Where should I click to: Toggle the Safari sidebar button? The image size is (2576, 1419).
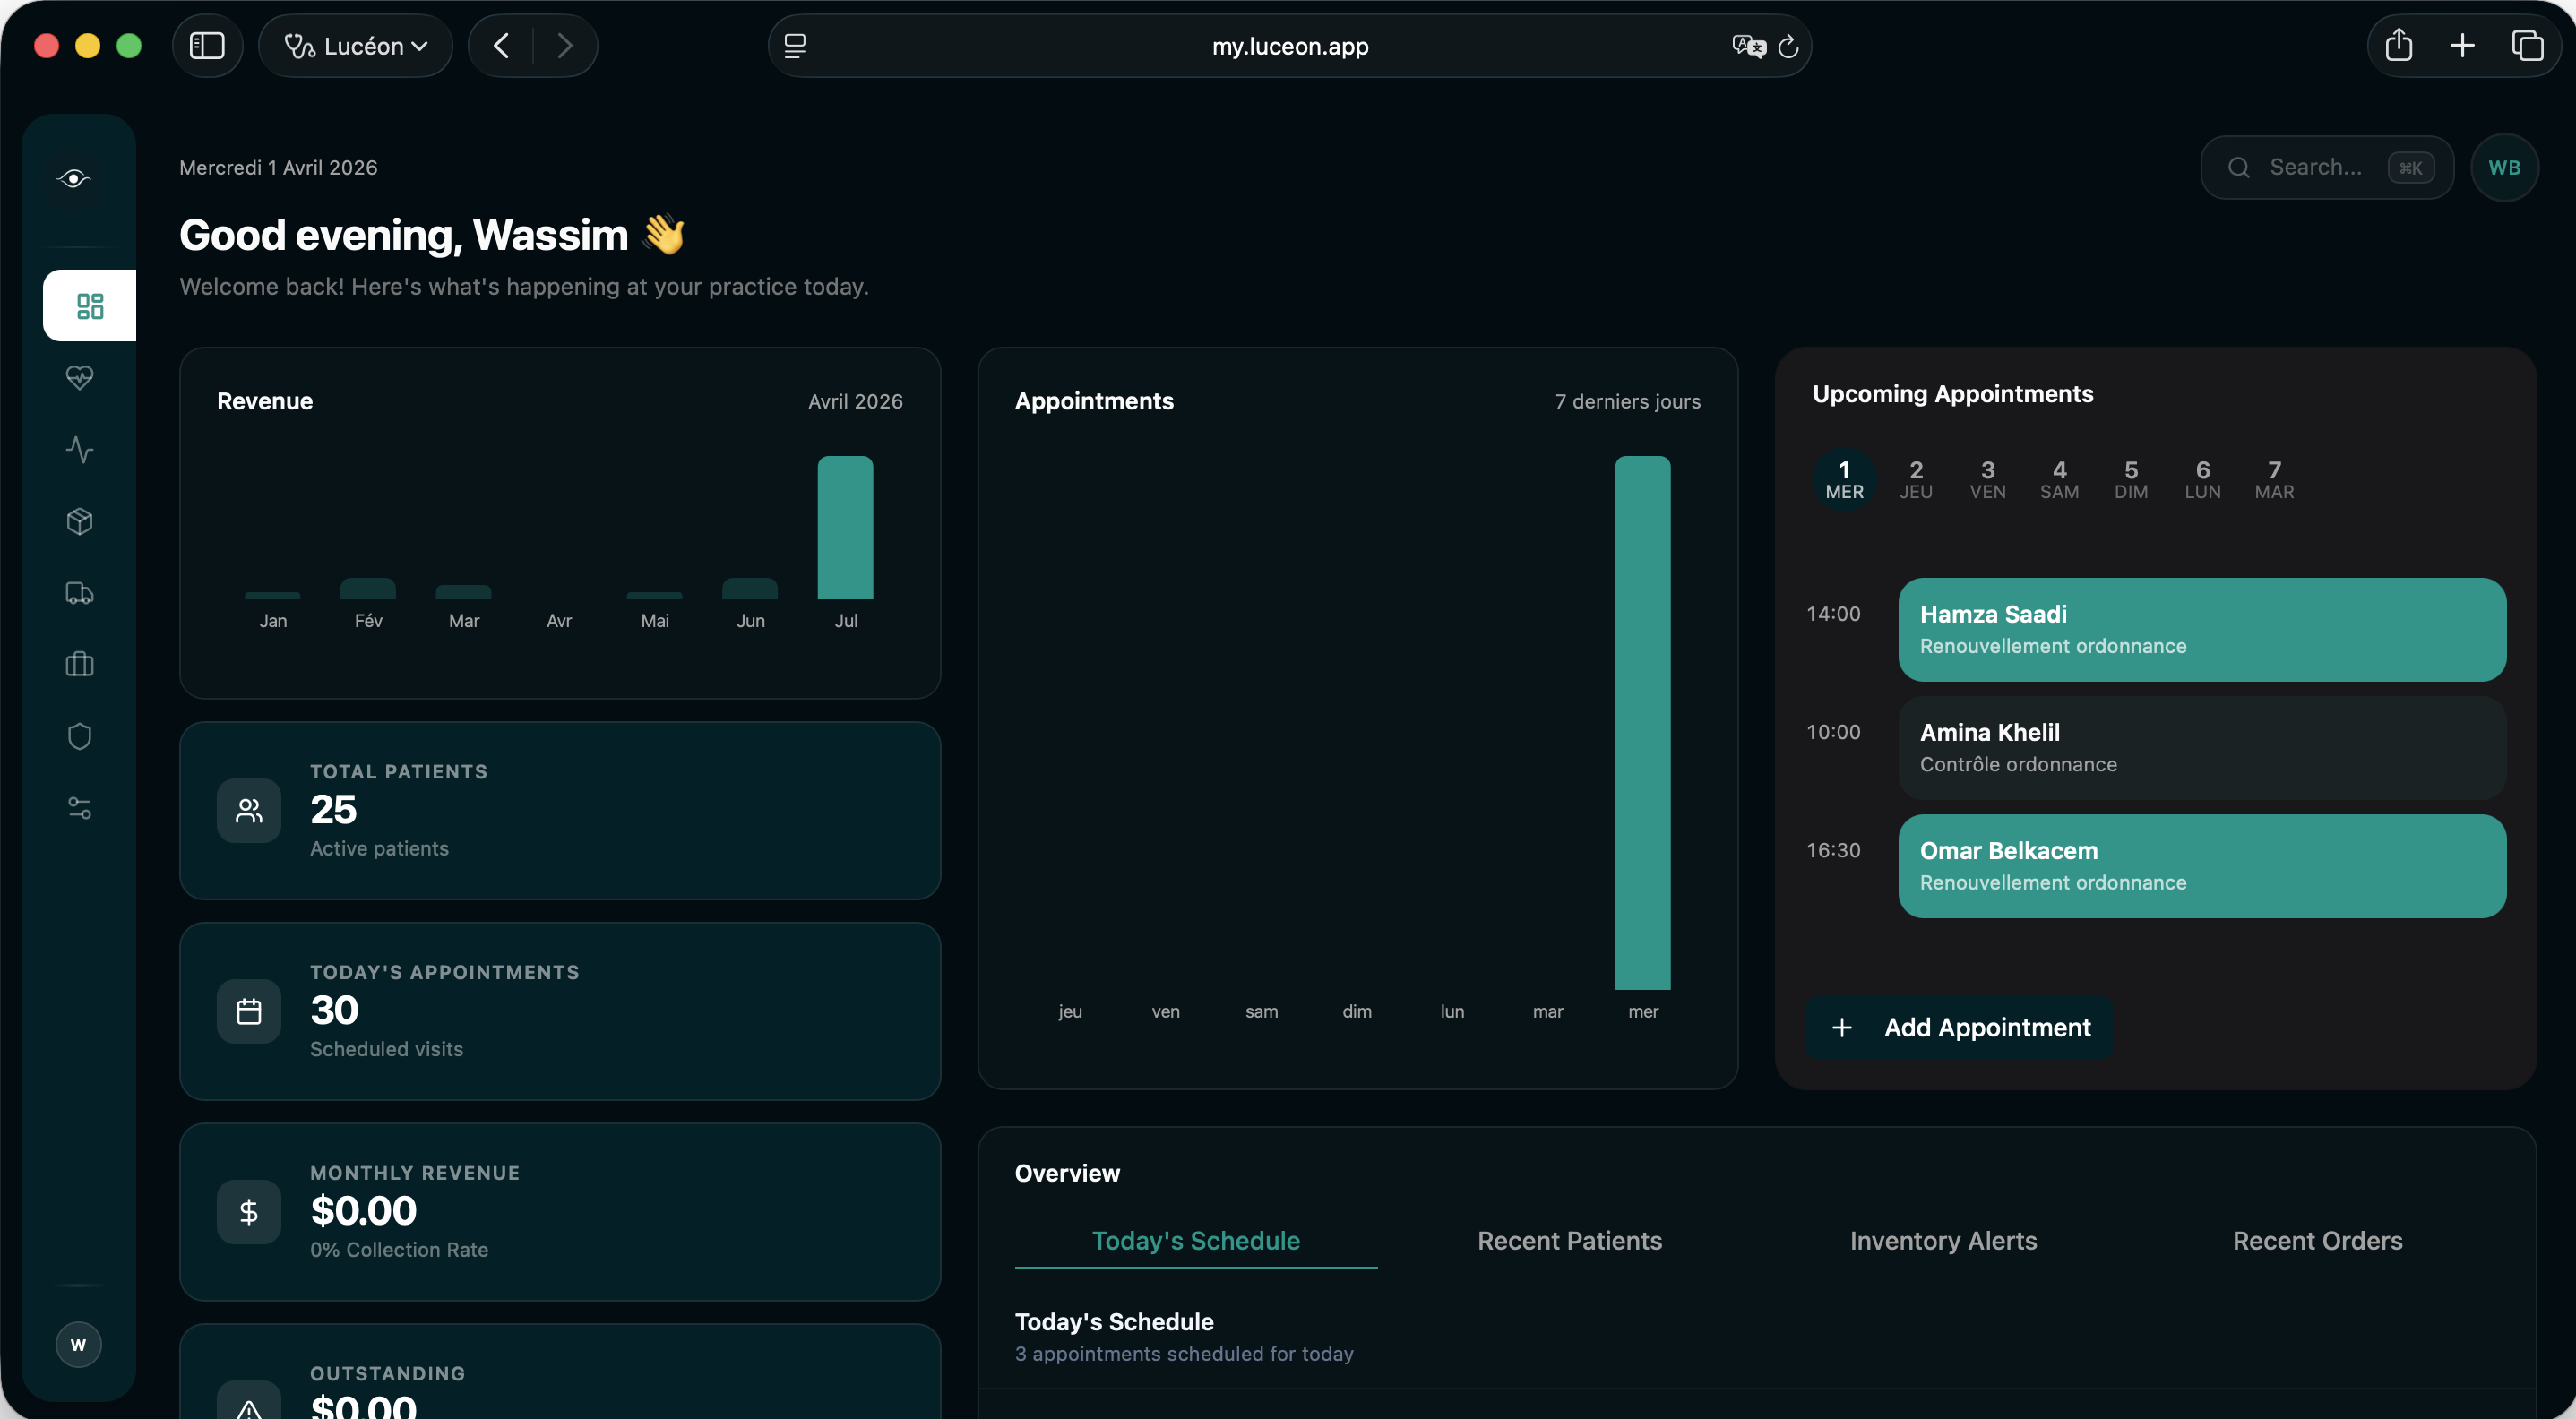(207, 46)
